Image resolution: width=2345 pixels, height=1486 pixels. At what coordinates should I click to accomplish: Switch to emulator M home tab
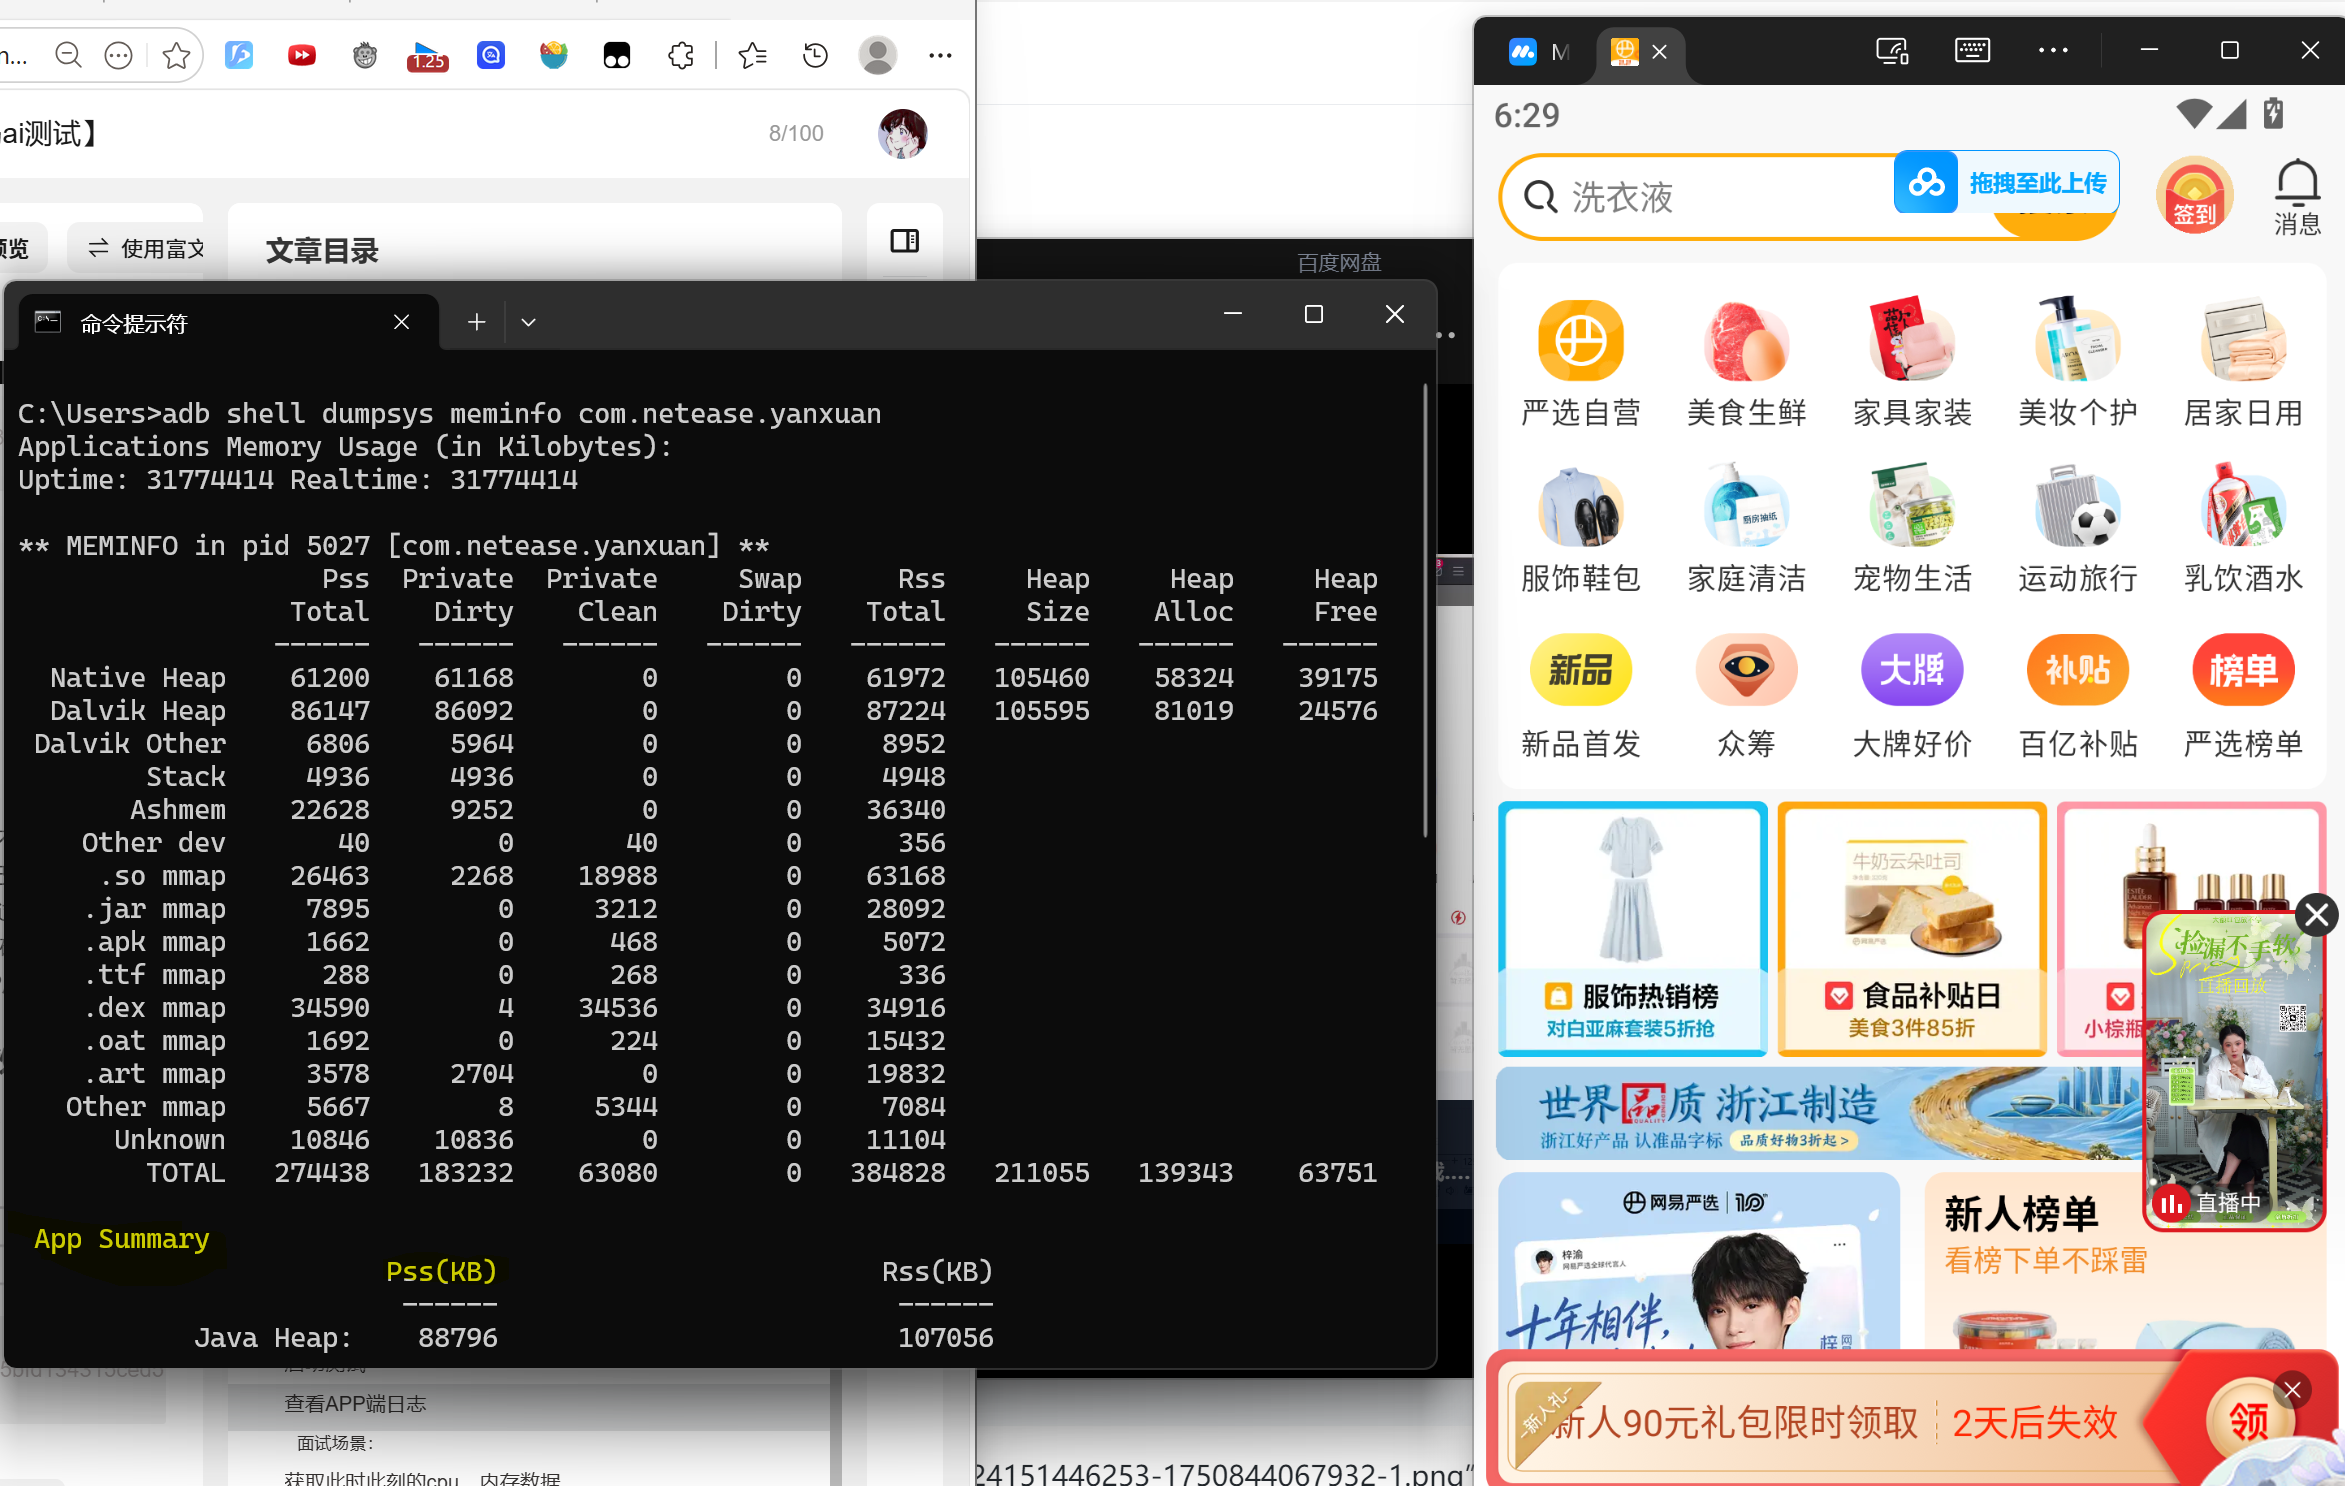pos(1539,51)
